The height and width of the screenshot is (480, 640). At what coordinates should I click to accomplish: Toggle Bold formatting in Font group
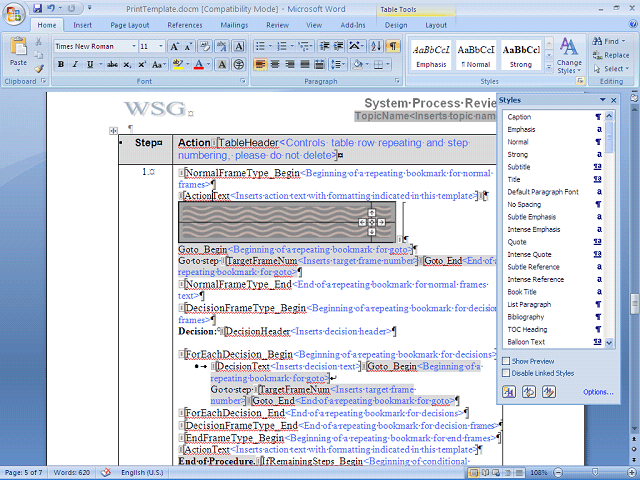point(61,65)
